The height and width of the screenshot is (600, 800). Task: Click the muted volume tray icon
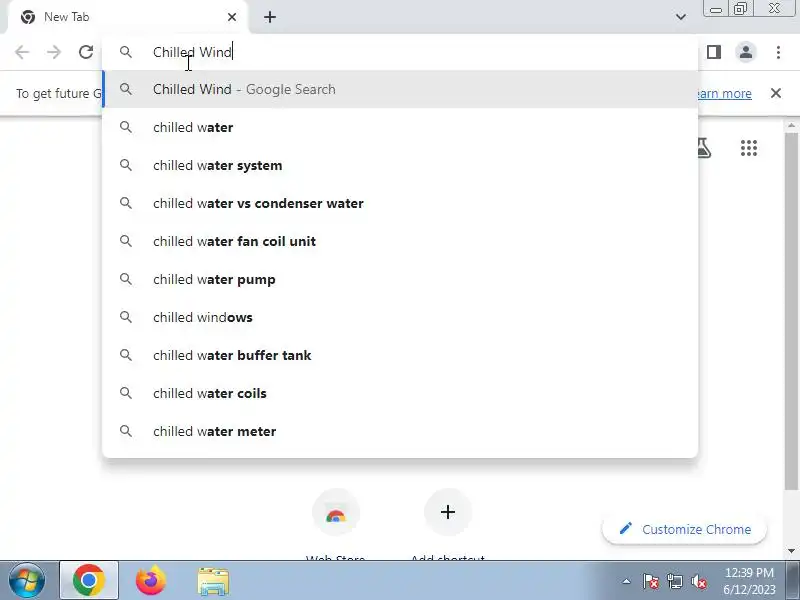coord(698,581)
